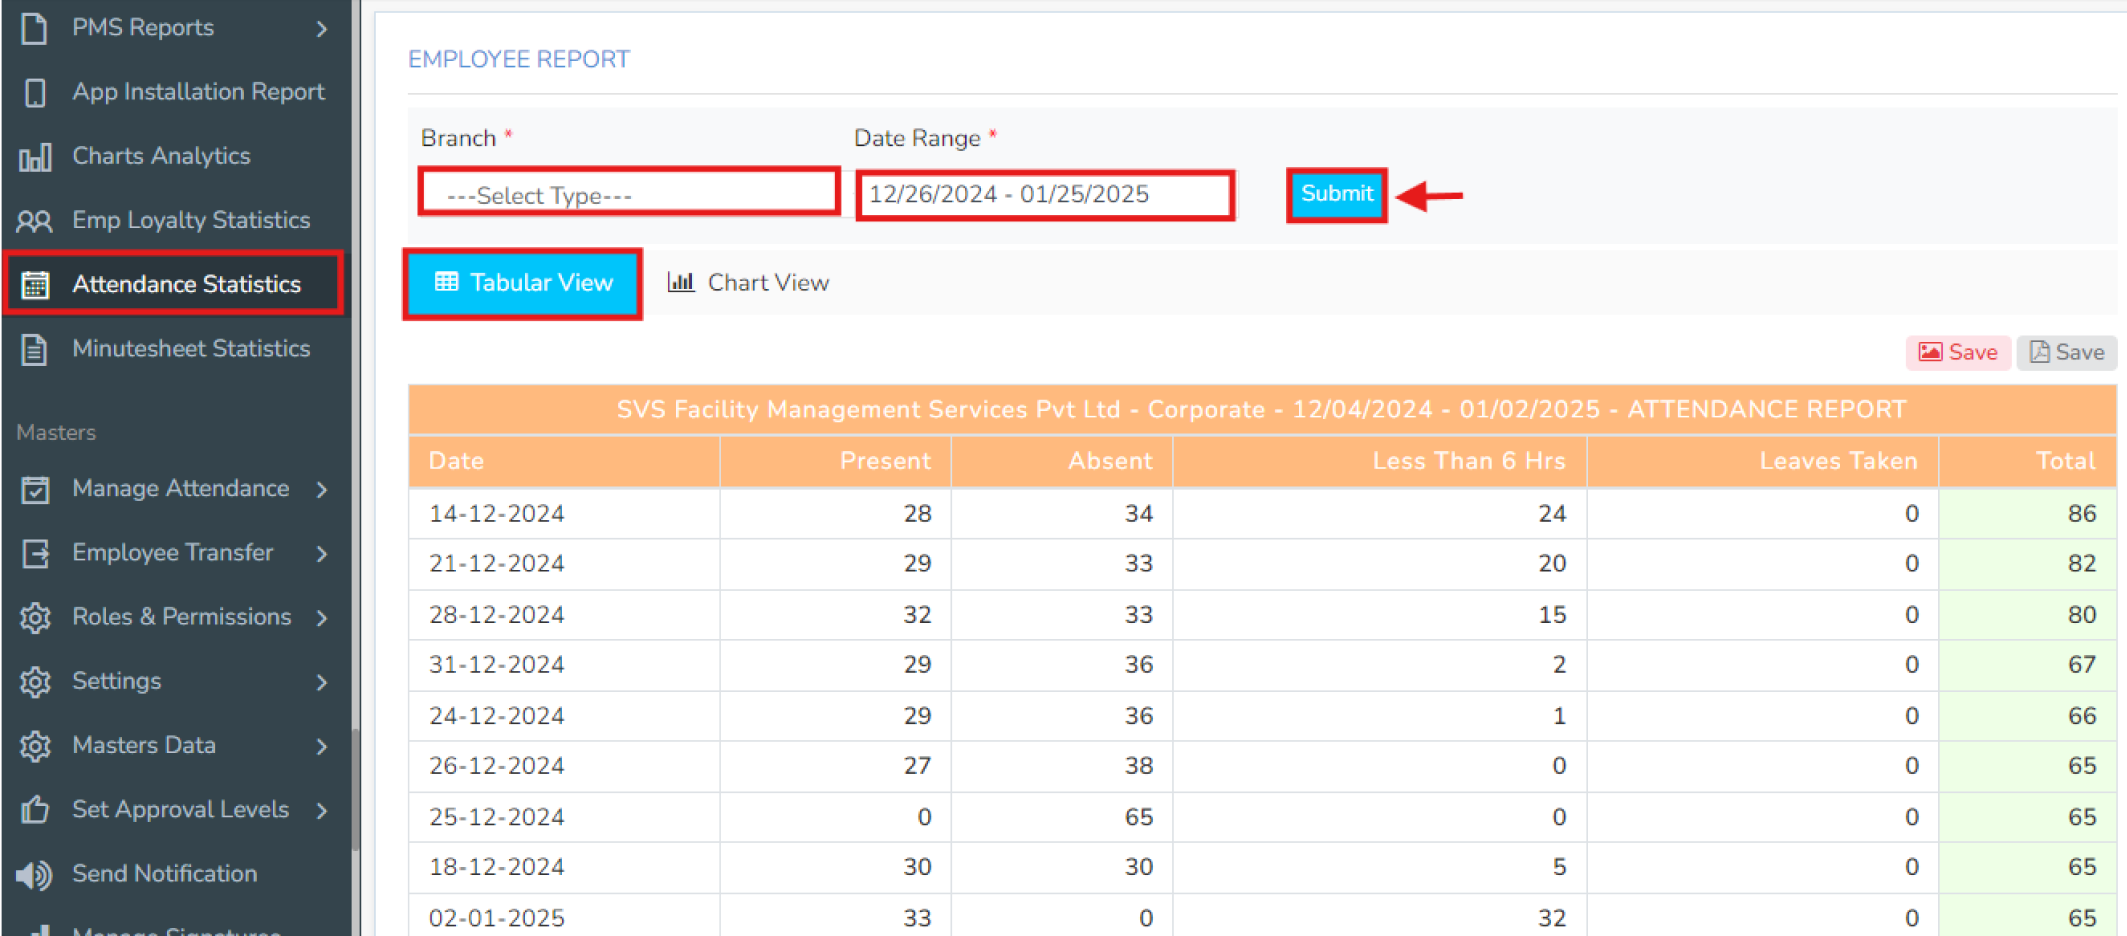
Task: Click the Submit button
Action: 1337,194
